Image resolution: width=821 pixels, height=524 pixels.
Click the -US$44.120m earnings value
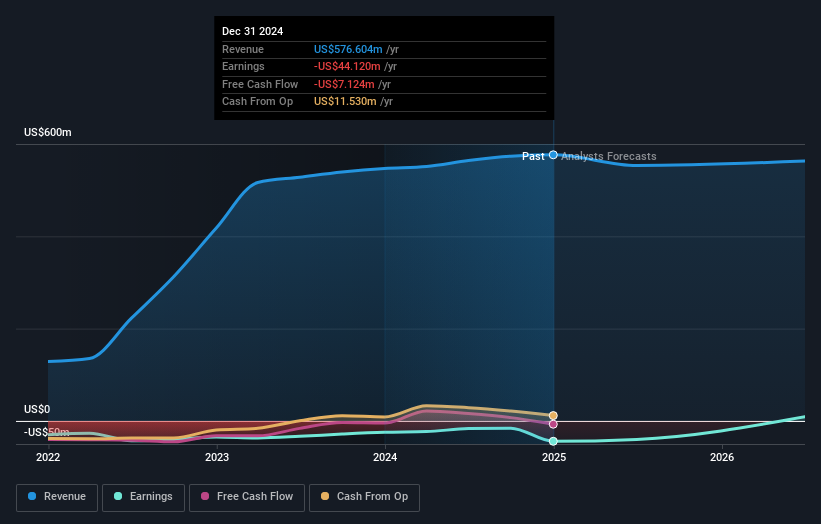coord(347,66)
